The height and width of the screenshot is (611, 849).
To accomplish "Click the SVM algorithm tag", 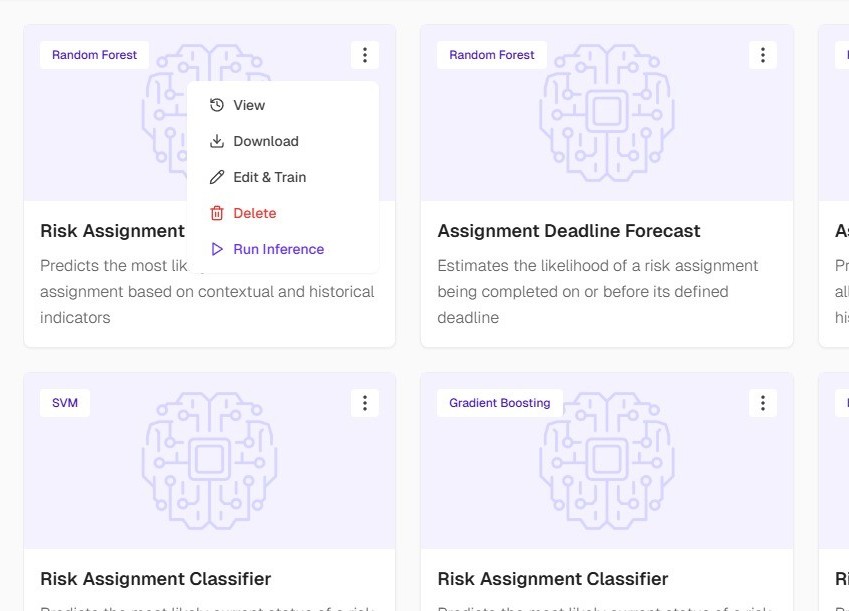I will coord(65,403).
